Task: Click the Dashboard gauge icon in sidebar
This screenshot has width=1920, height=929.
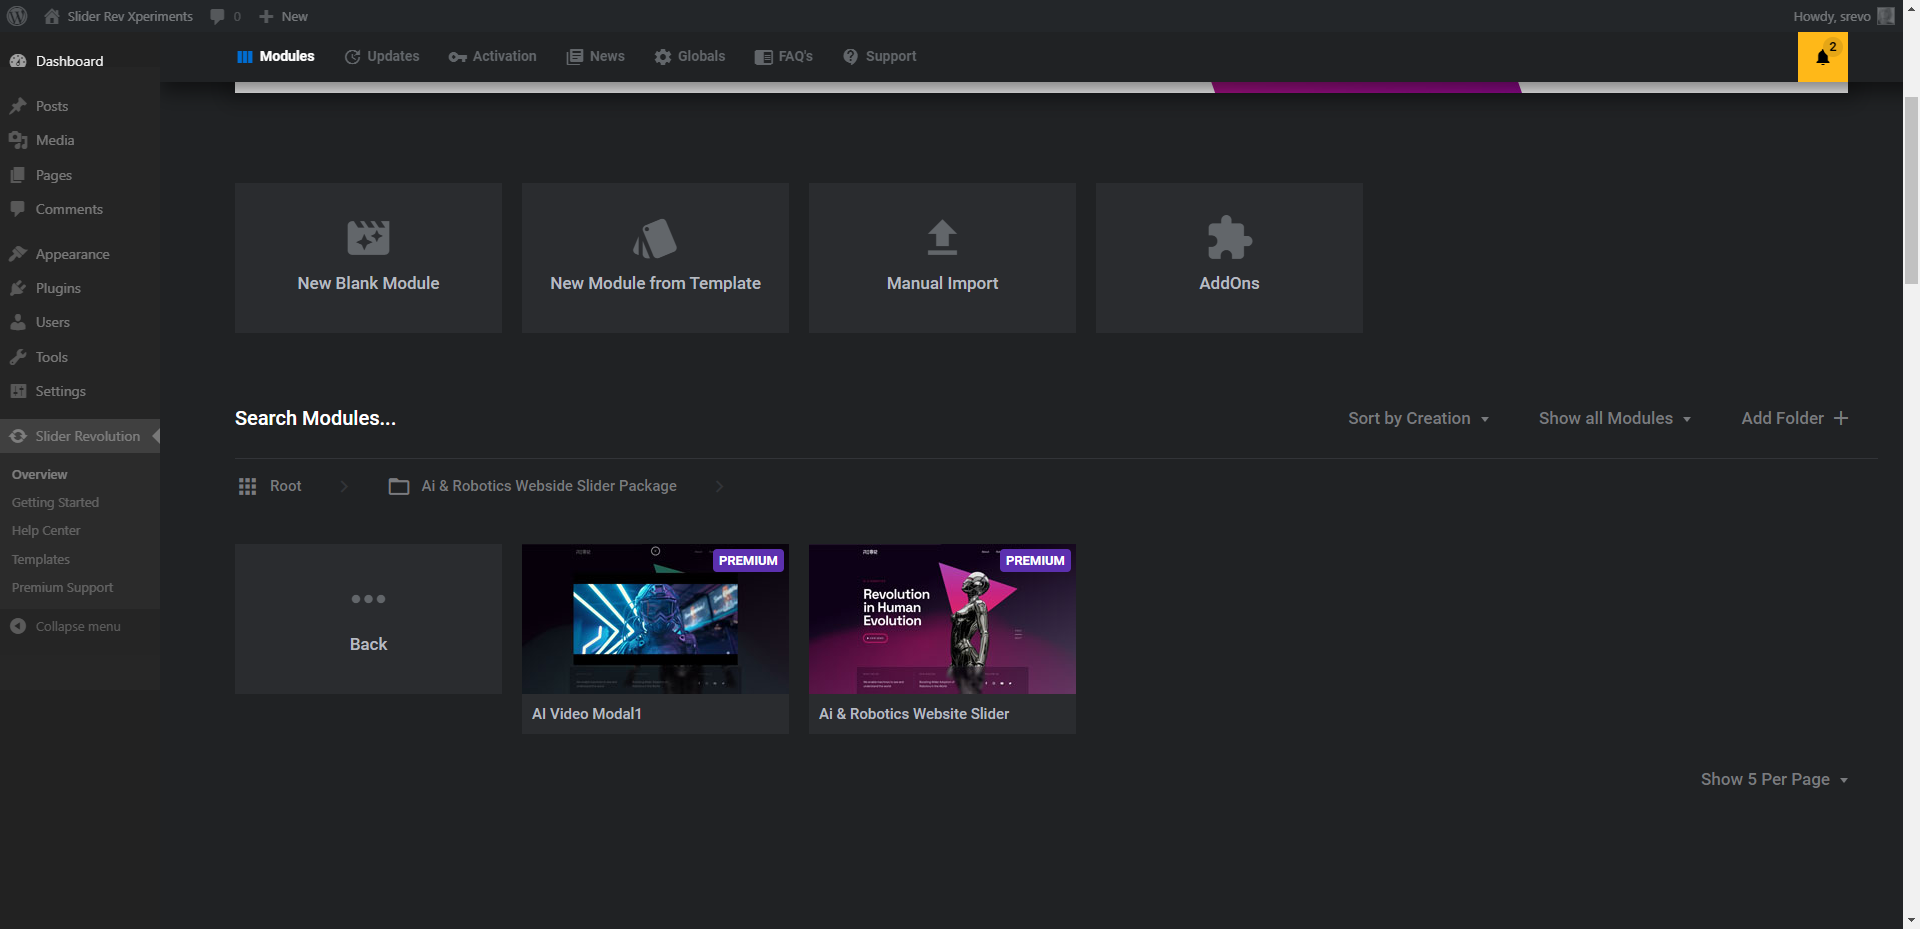Action: [18, 61]
